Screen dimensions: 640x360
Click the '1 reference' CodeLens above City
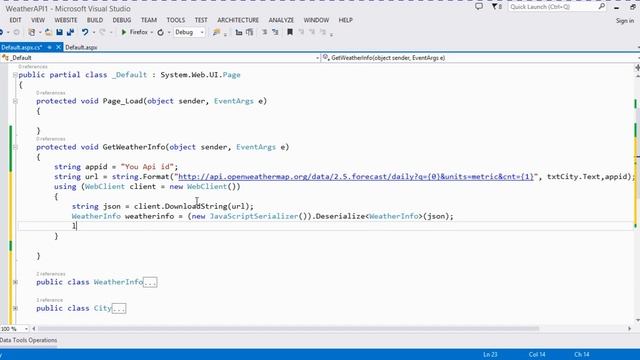[49, 300]
